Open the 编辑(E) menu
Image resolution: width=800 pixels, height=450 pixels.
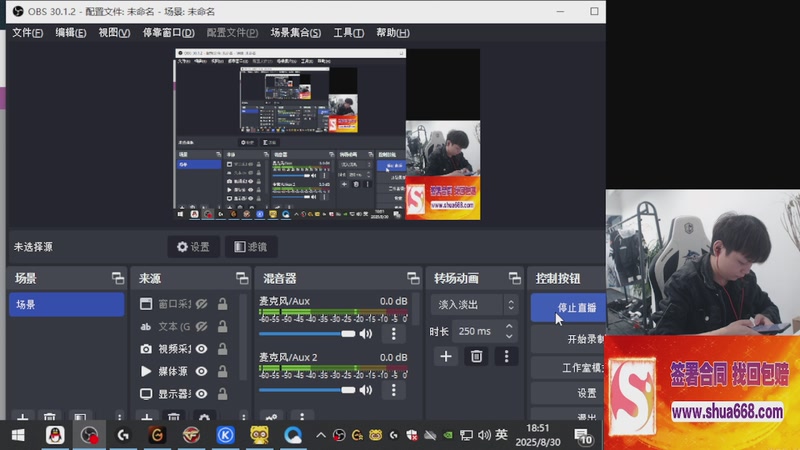click(x=70, y=33)
